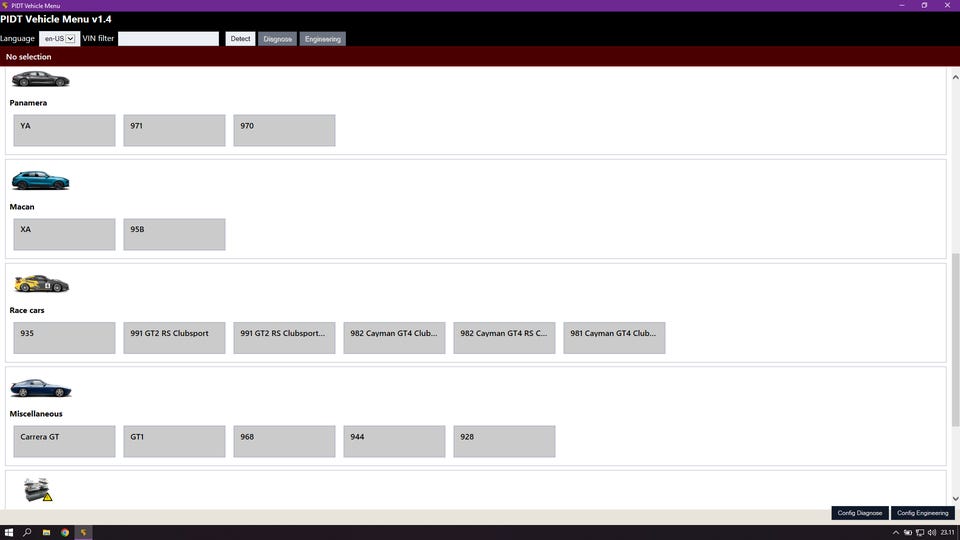This screenshot has width=960, height=540.
Task: Click the volume speaker tray icon
Action: (932, 533)
